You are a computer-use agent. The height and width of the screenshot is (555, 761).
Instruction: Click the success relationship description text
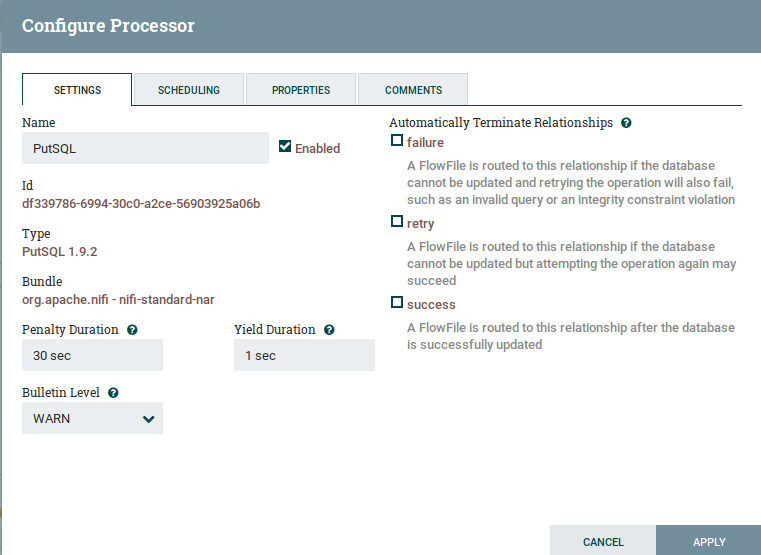pyautogui.click(x=571, y=336)
